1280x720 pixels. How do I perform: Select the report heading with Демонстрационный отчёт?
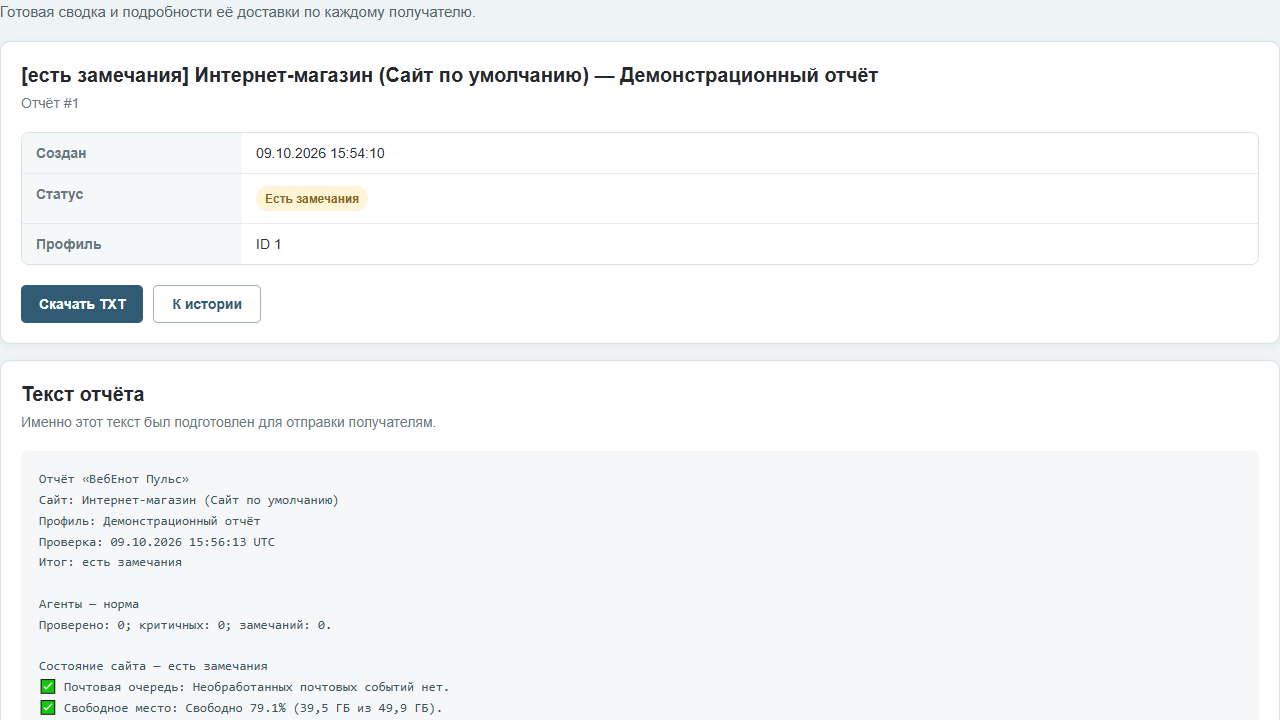tap(450, 75)
